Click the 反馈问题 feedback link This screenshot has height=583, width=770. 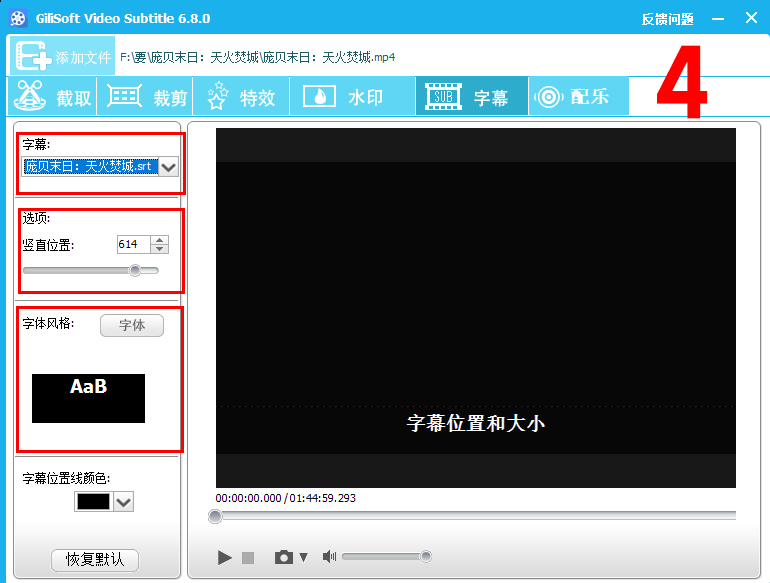[x=667, y=19]
